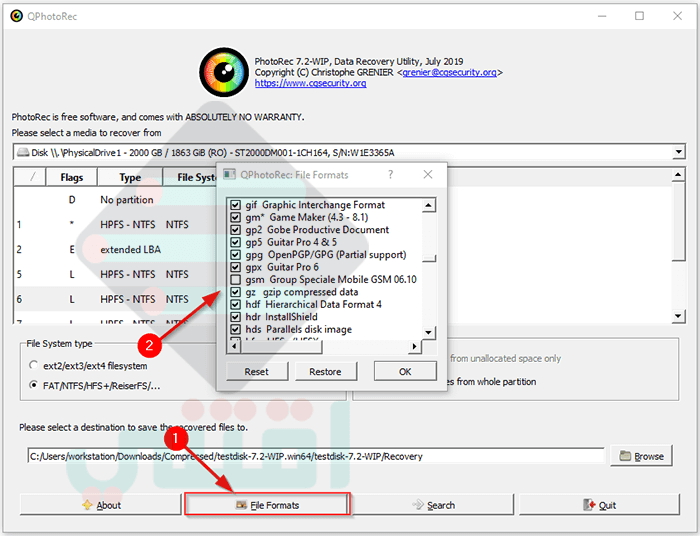This screenshot has height=536, width=700.
Task: Click partition table scroll down arrow
Action: 678,316
